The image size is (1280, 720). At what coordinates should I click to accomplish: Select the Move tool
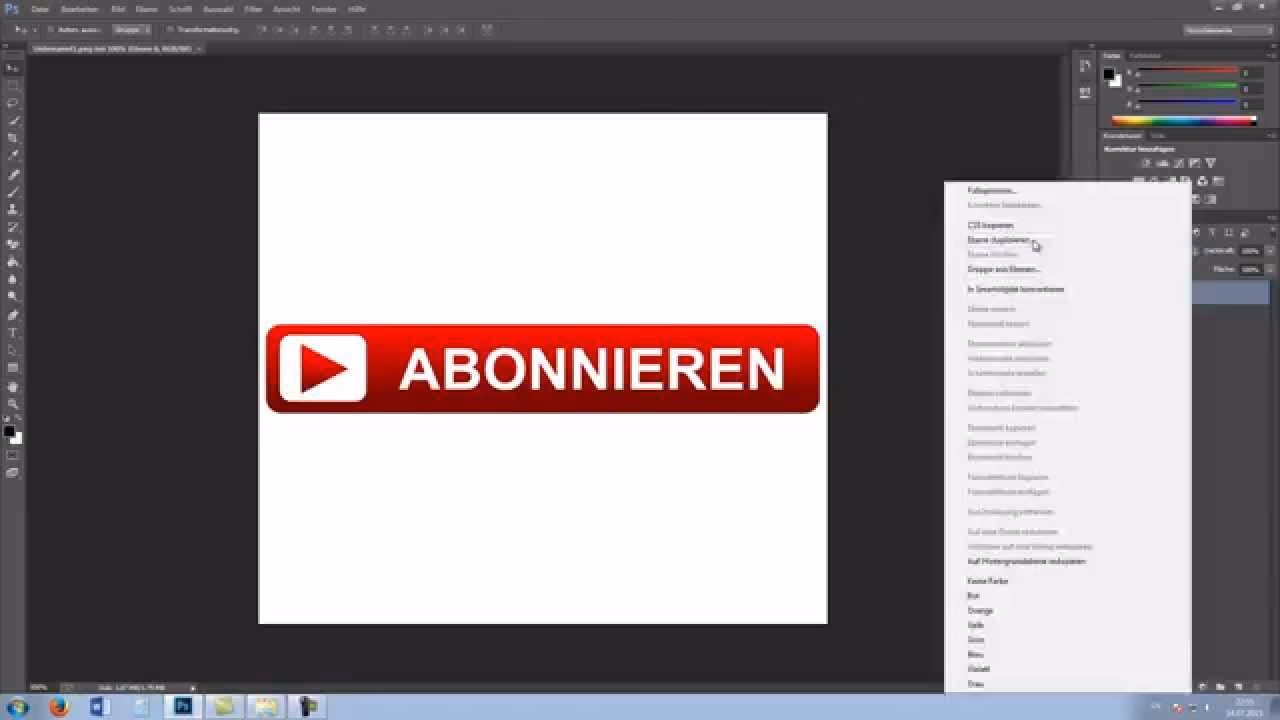tap(13, 66)
